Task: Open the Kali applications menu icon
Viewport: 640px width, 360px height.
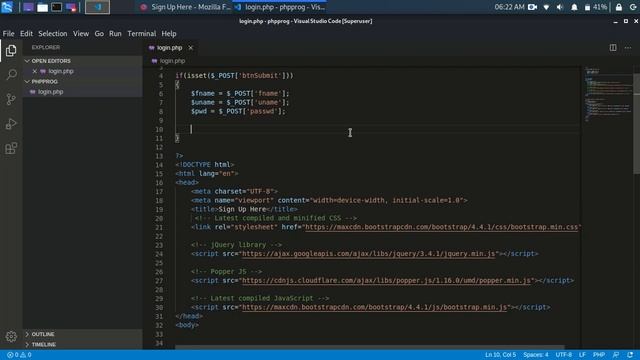Action: click(7, 7)
